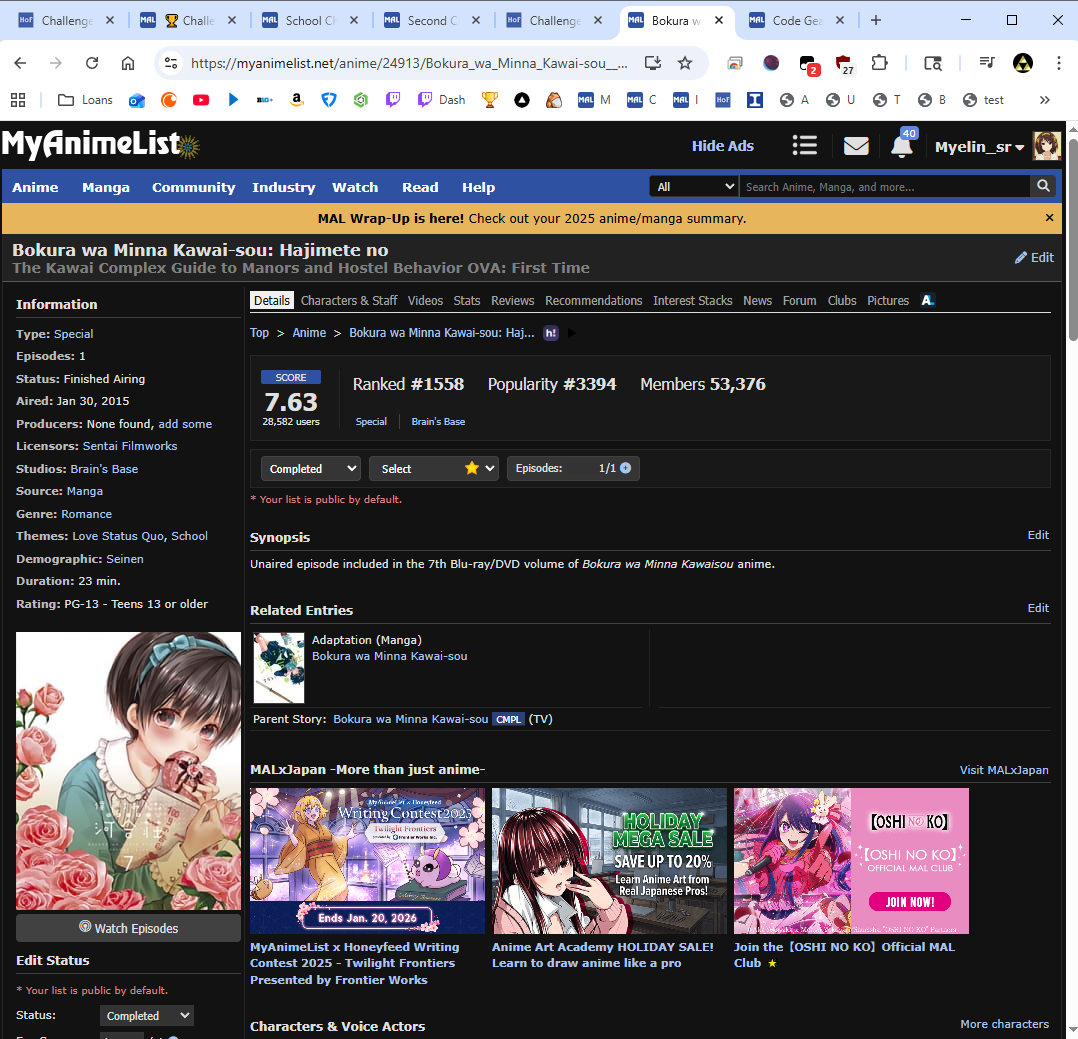The image size is (1078, 1039).
Task: Open the All search category dropdown
Action: (694, 186)
